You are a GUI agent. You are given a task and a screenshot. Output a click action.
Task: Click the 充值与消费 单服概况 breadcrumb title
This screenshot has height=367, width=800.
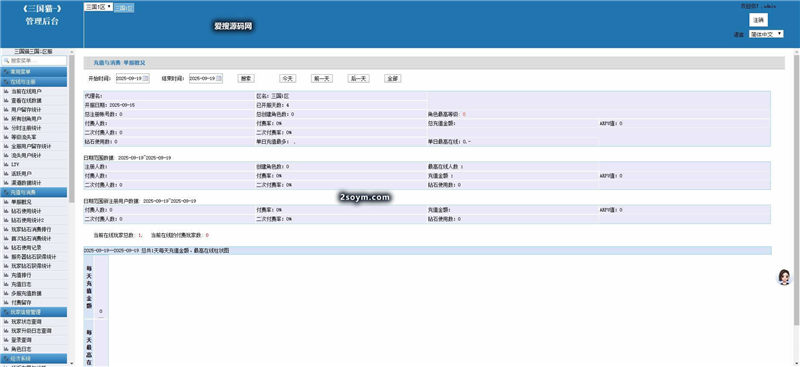click(119, 63)
